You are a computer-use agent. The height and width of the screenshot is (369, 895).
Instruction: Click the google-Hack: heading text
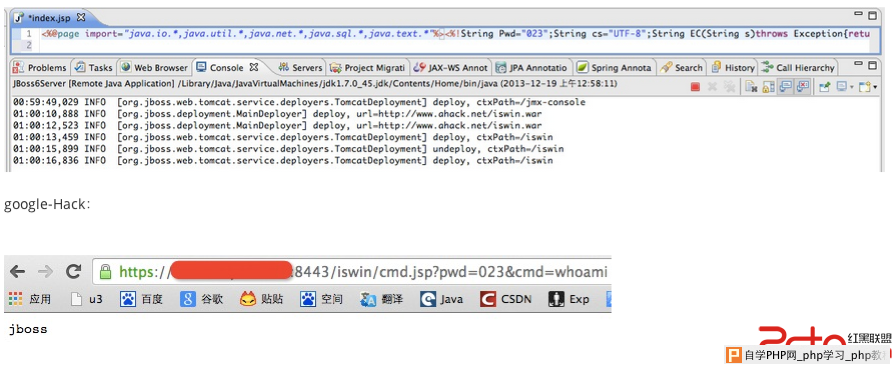point(47,204)
